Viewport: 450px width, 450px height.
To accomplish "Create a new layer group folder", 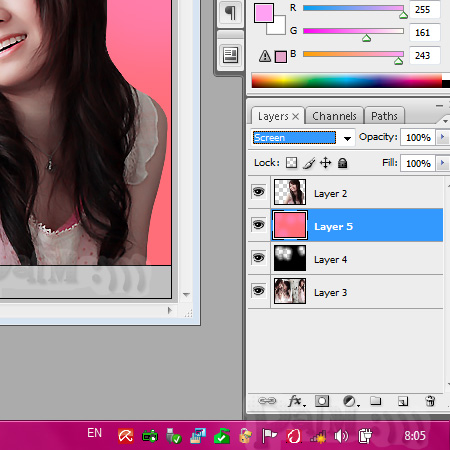I will pyautogui.click(x=376, y=400).
